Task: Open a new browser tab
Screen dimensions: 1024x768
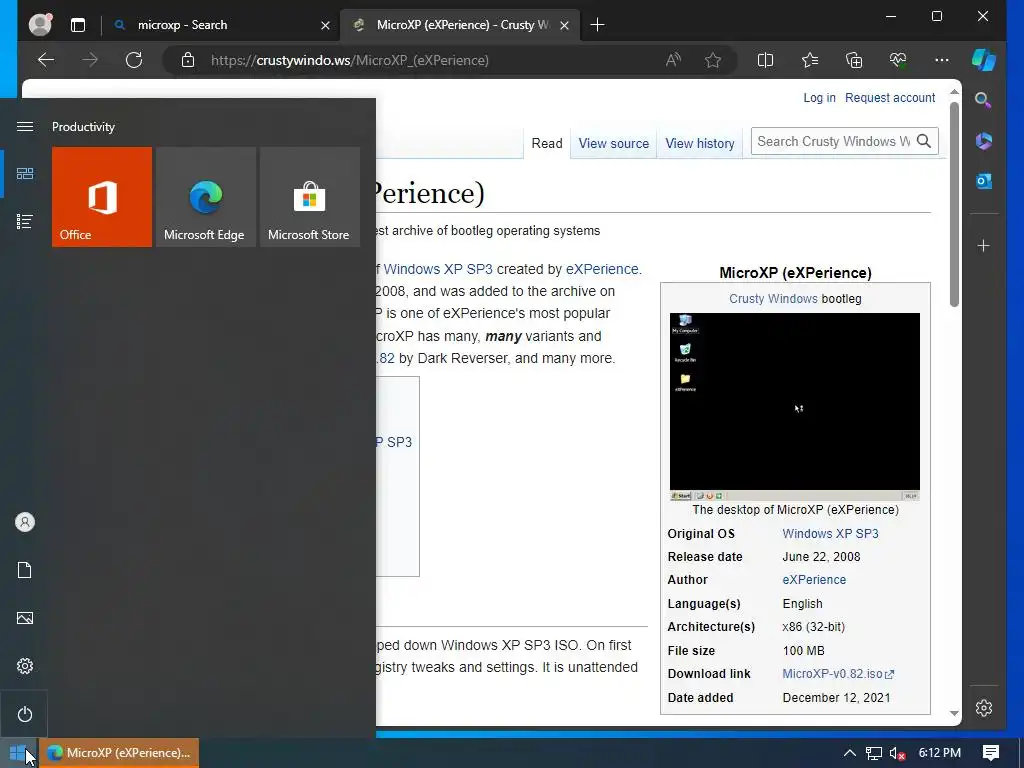Action: 597,25
